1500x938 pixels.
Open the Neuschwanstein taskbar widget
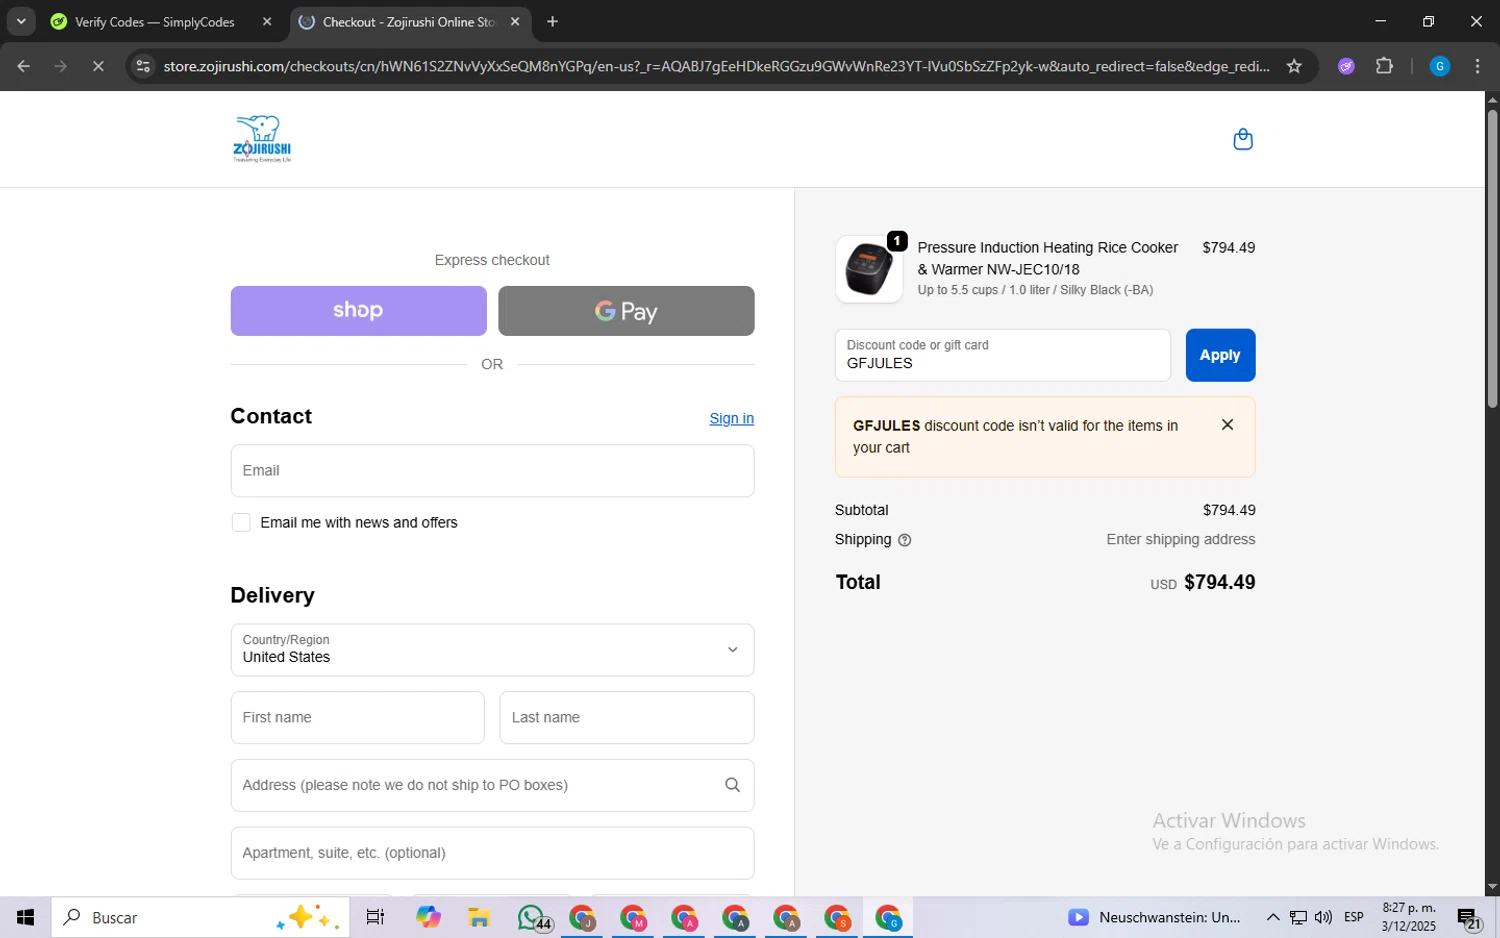pos(1153,917)
